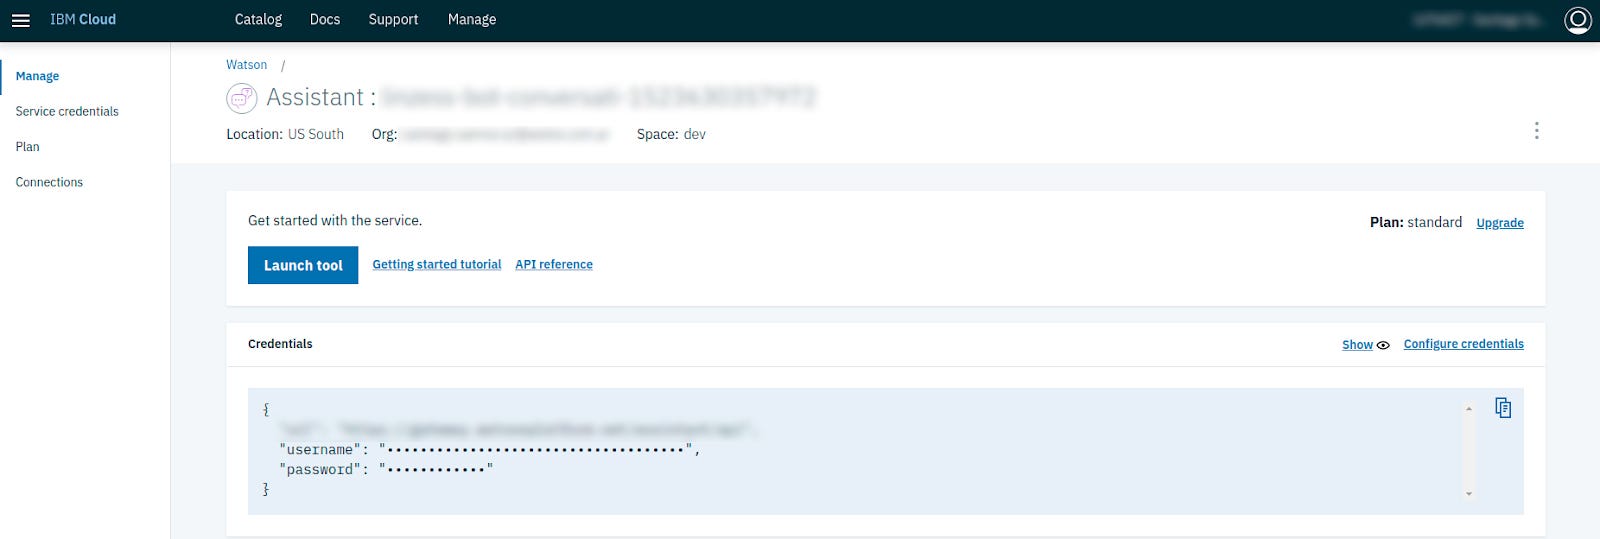Open the Catalog menu item
The height and width of the screenshot is (539, 1600).
click(258, 20)
